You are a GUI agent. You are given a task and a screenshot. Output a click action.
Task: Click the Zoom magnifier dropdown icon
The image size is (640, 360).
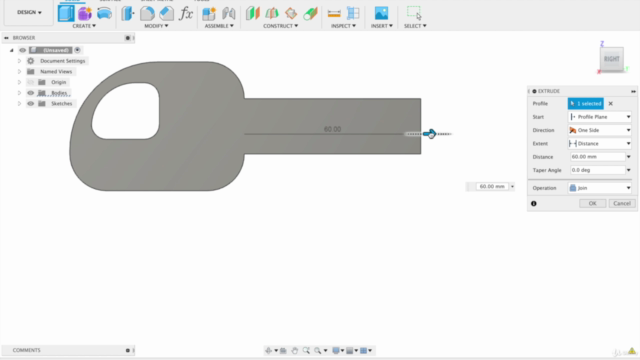point(318,350)
